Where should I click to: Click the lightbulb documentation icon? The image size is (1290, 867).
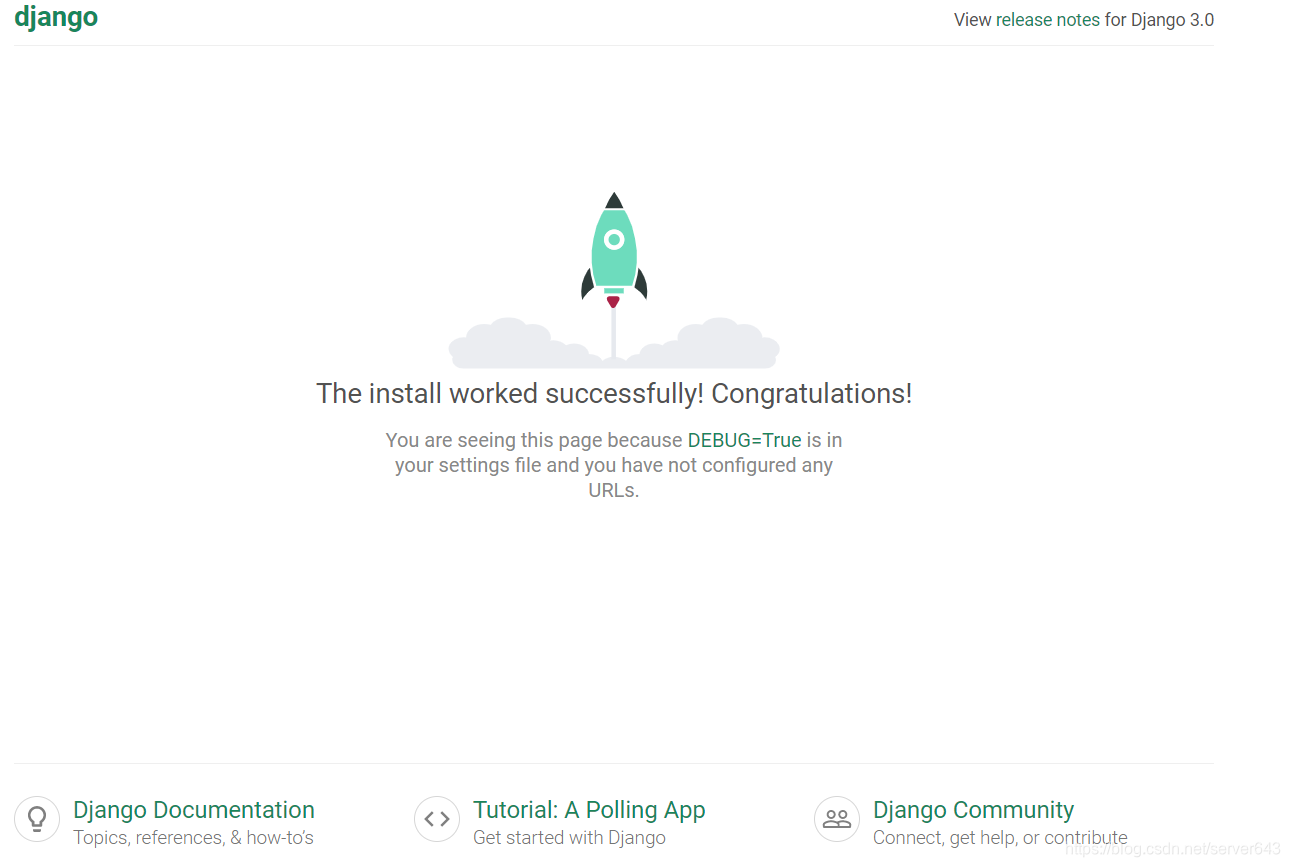[37, 819]
